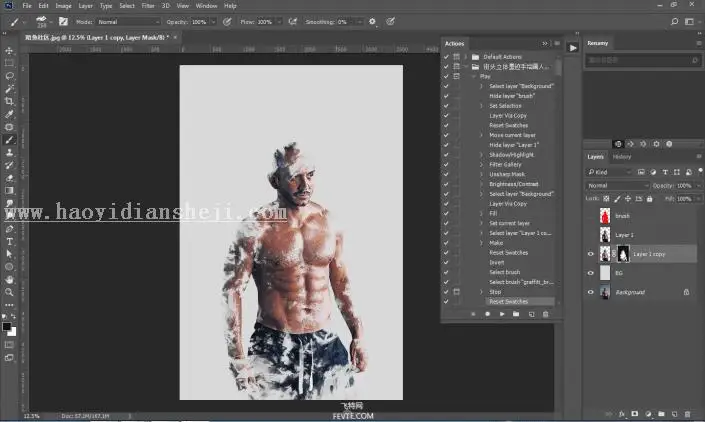The image size is (705, 422).
Task: Select the Eraser tool
Action: (9, 178)
